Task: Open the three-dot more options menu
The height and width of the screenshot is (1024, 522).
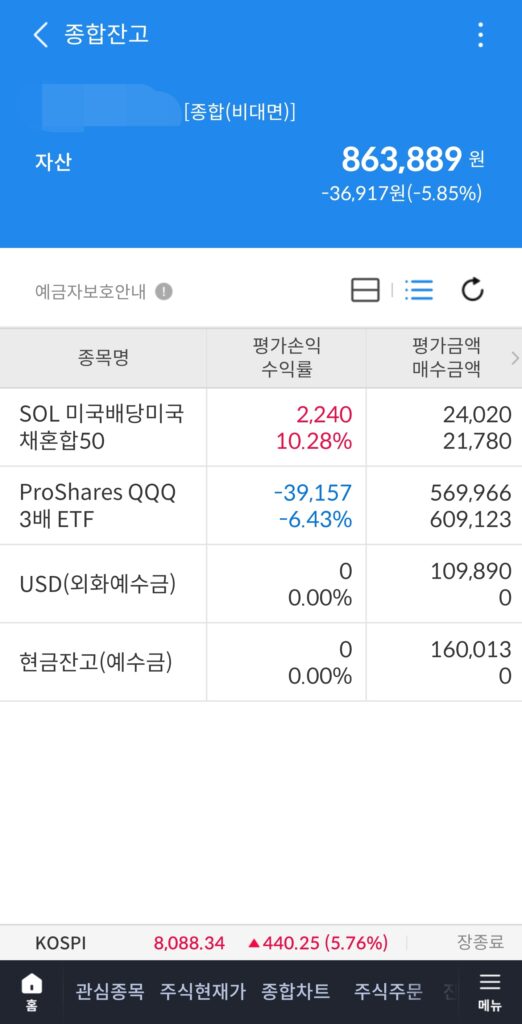Action: click(x=481, y=35)
